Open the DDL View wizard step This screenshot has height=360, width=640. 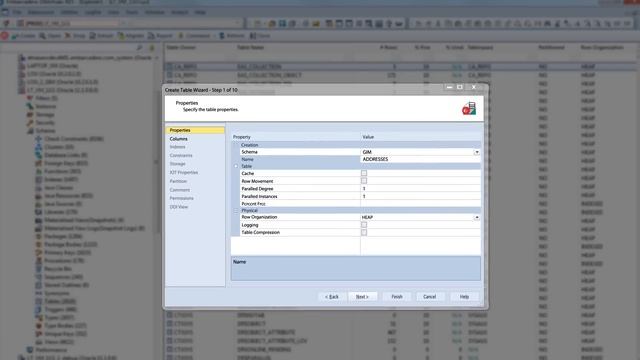pyautogui.click(x=179, y=207)
